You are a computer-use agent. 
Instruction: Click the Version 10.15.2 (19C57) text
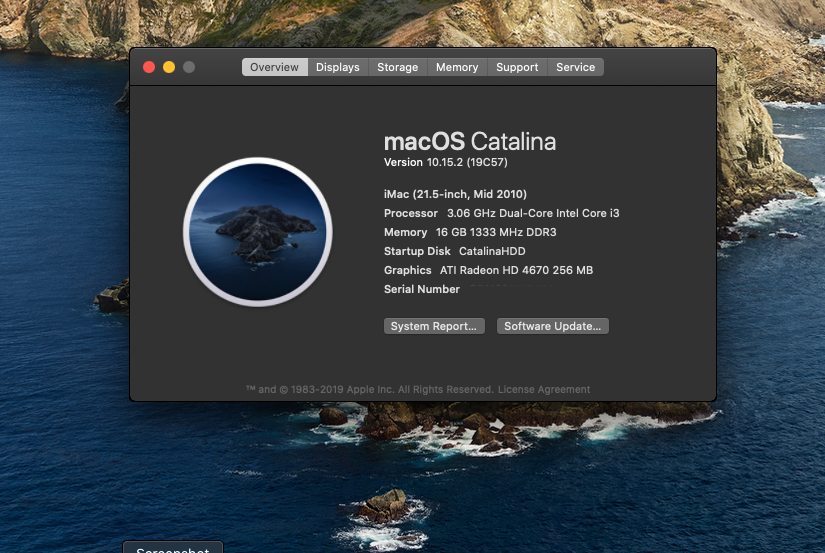tap(446, 162)
